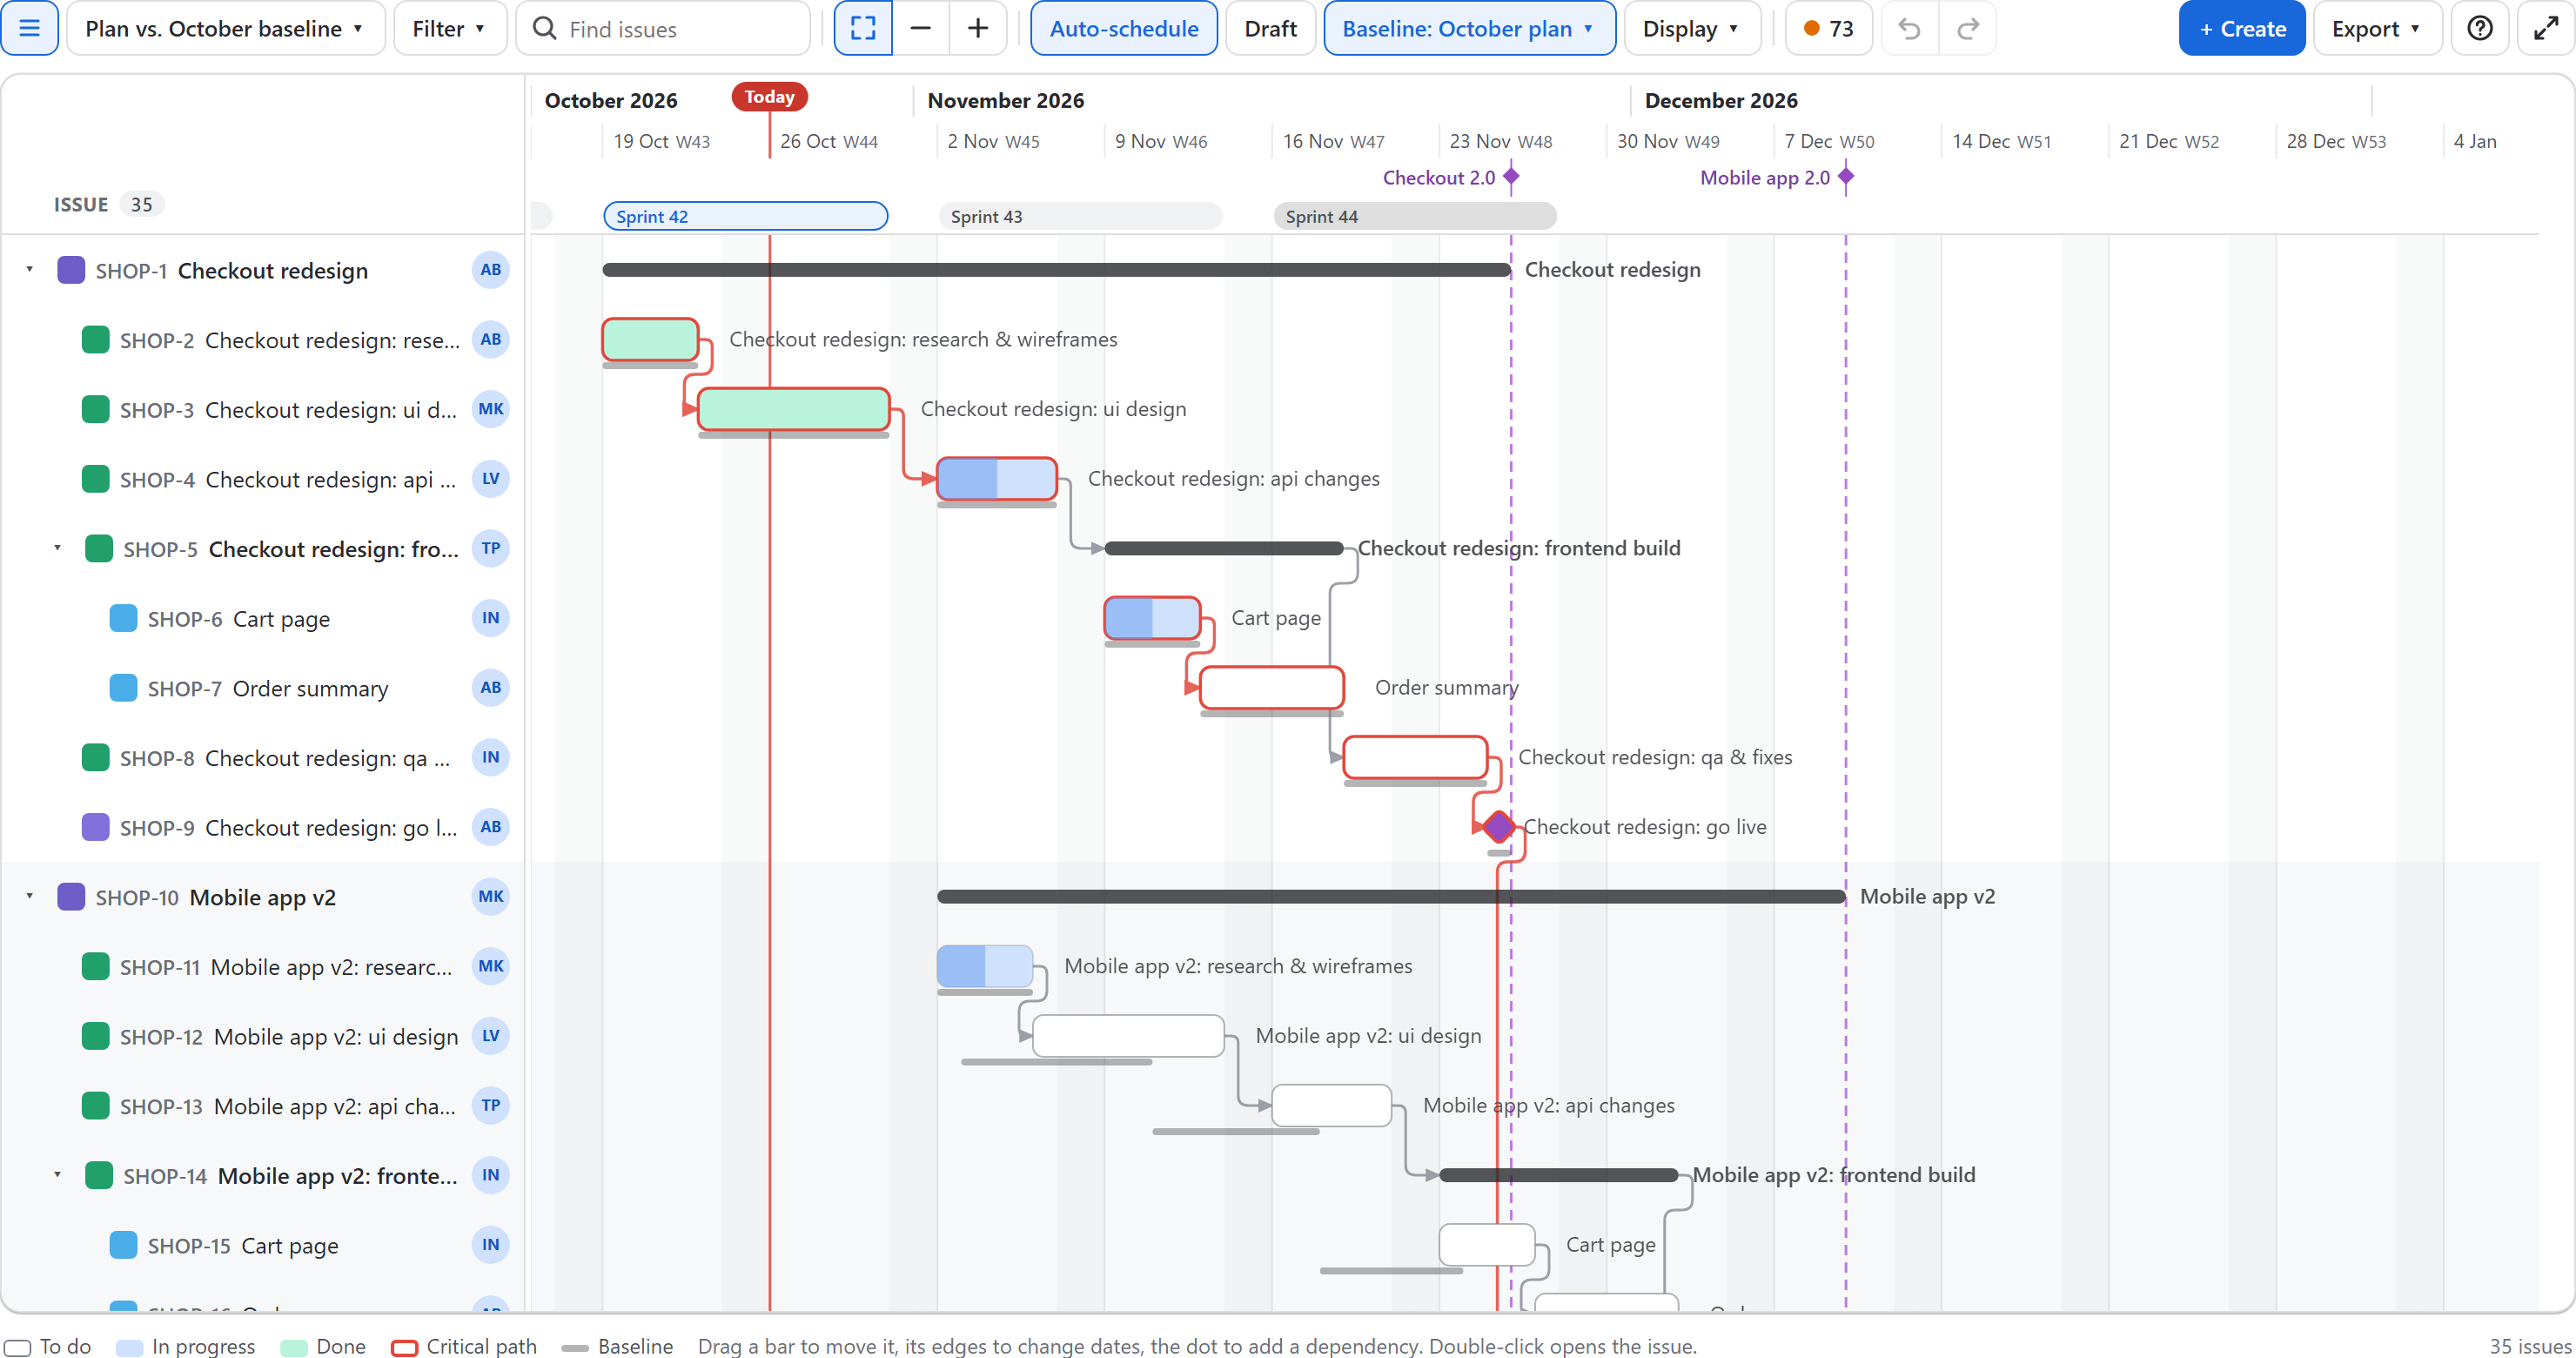Select the SHOP-12 Mobile app v2: ui design row
Image resolution: width=2576 pixels, height=1358 pixels.
tap(262, 1036)
